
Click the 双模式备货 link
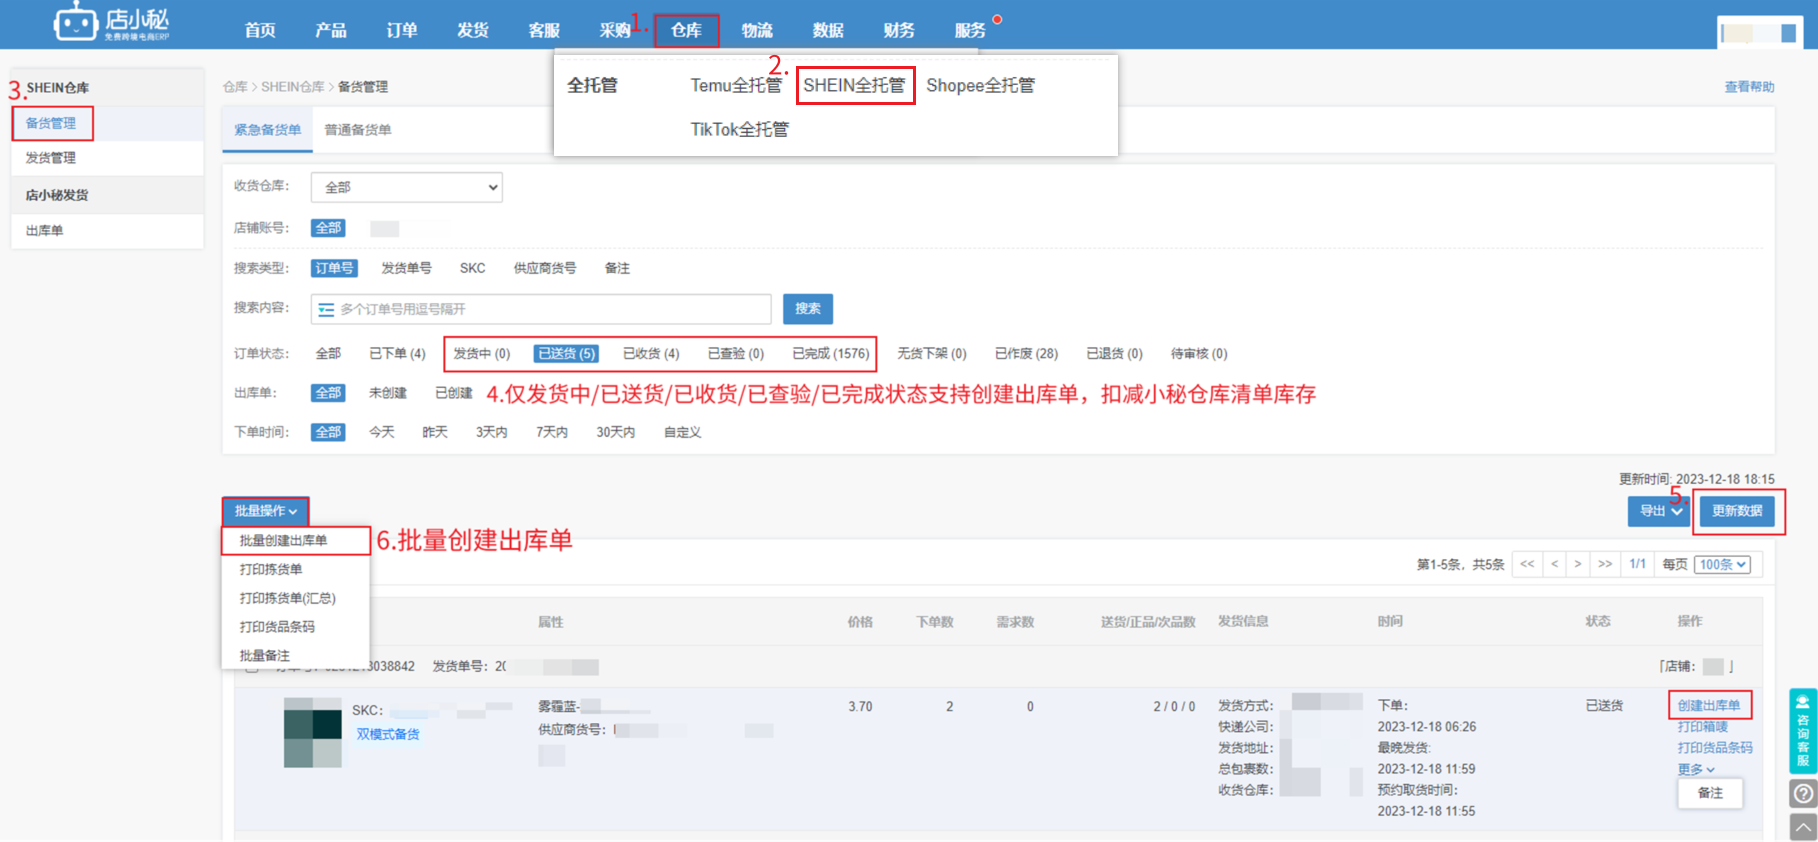coord(388,735)
